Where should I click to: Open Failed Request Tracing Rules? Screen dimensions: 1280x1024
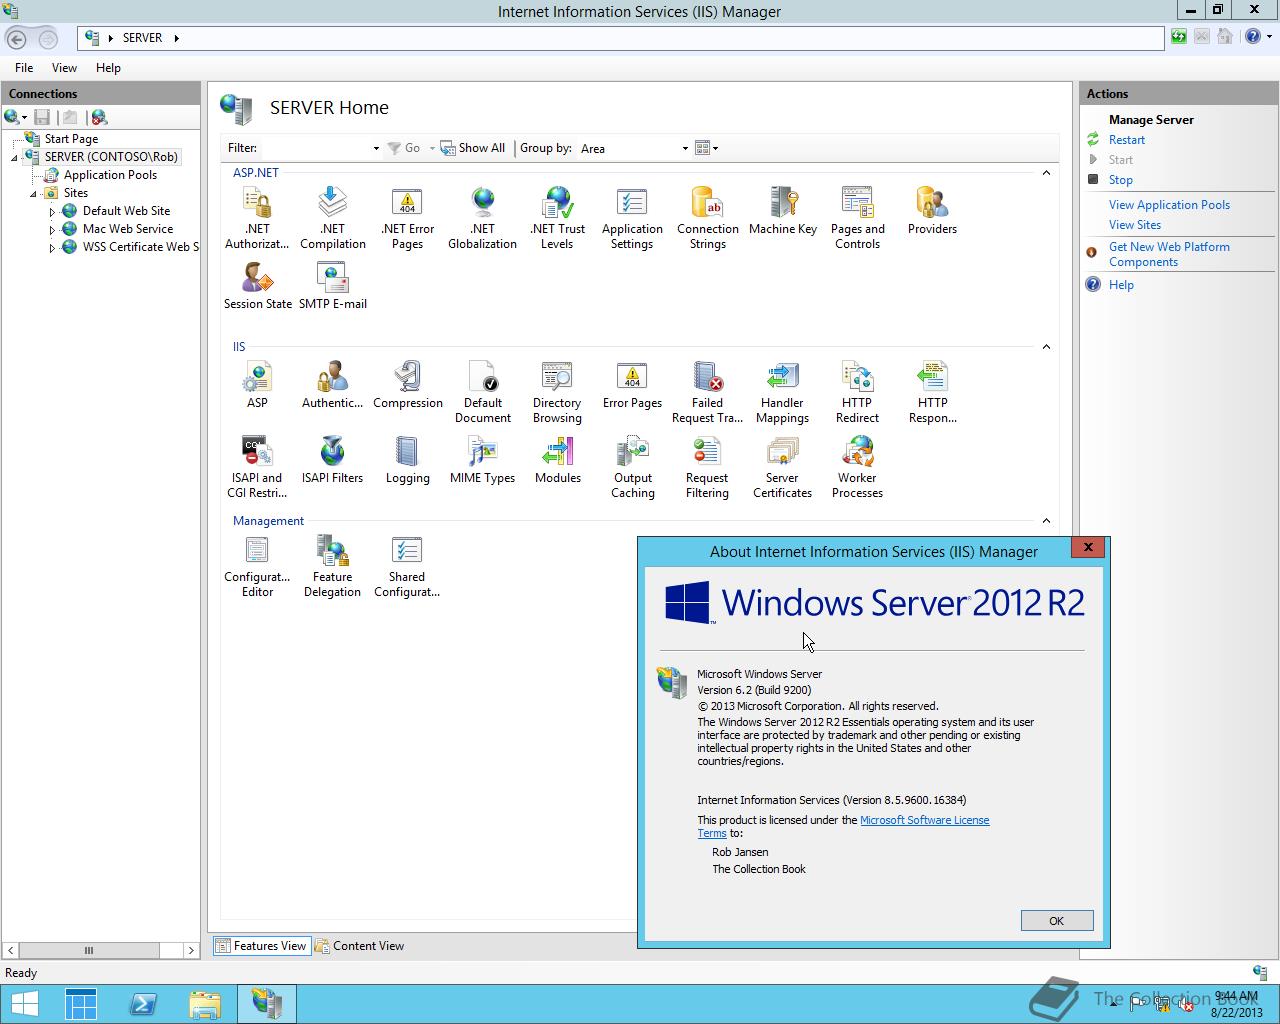(x=708, y=392)
